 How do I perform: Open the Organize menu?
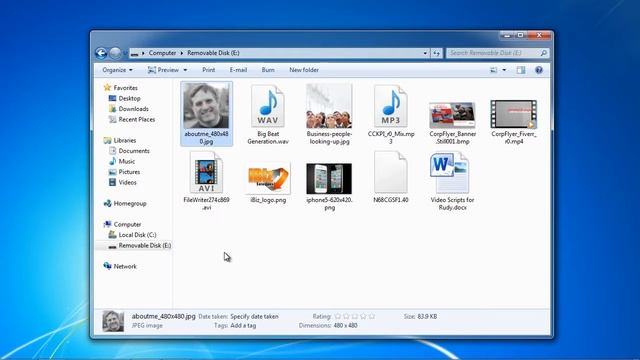(x=117, y=70)
